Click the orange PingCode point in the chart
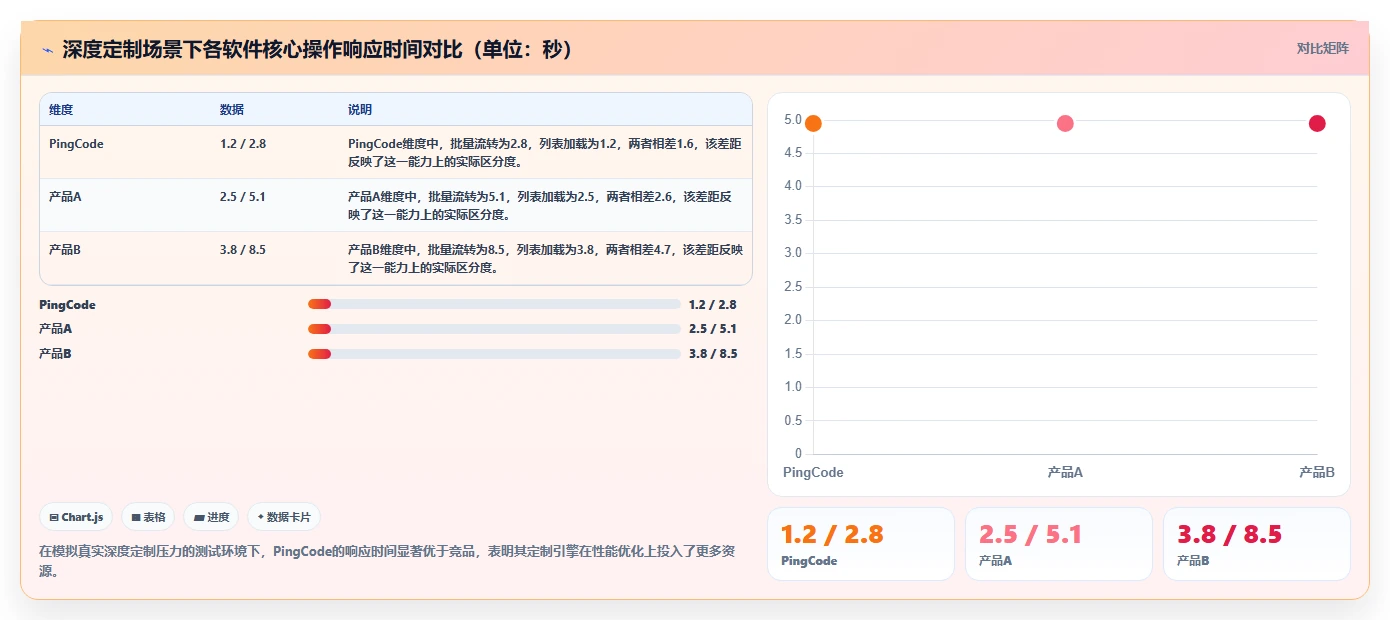 (x=813, y=124)
